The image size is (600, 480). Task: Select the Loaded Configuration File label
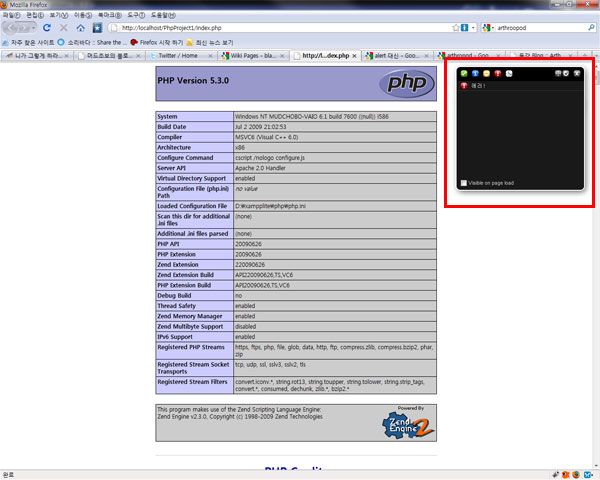(192, 206)
